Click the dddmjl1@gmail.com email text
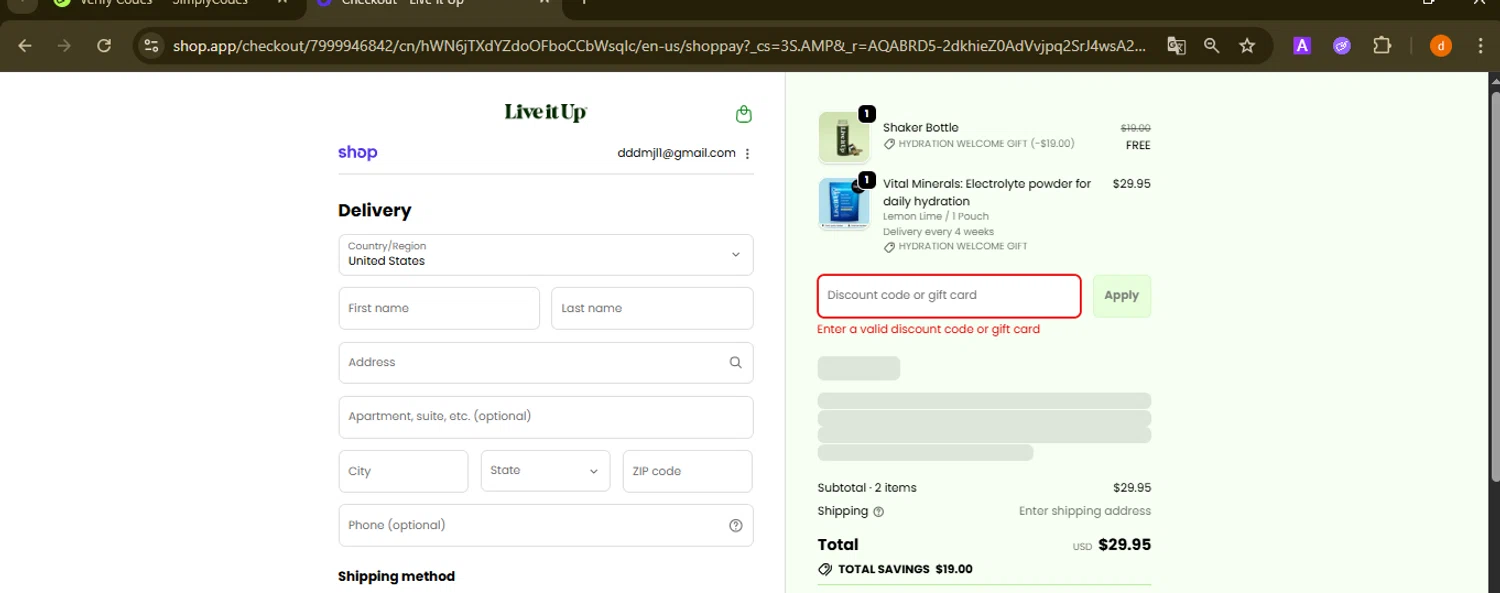The width and height of the screenshot is (1500, 593). coord(677,153)
